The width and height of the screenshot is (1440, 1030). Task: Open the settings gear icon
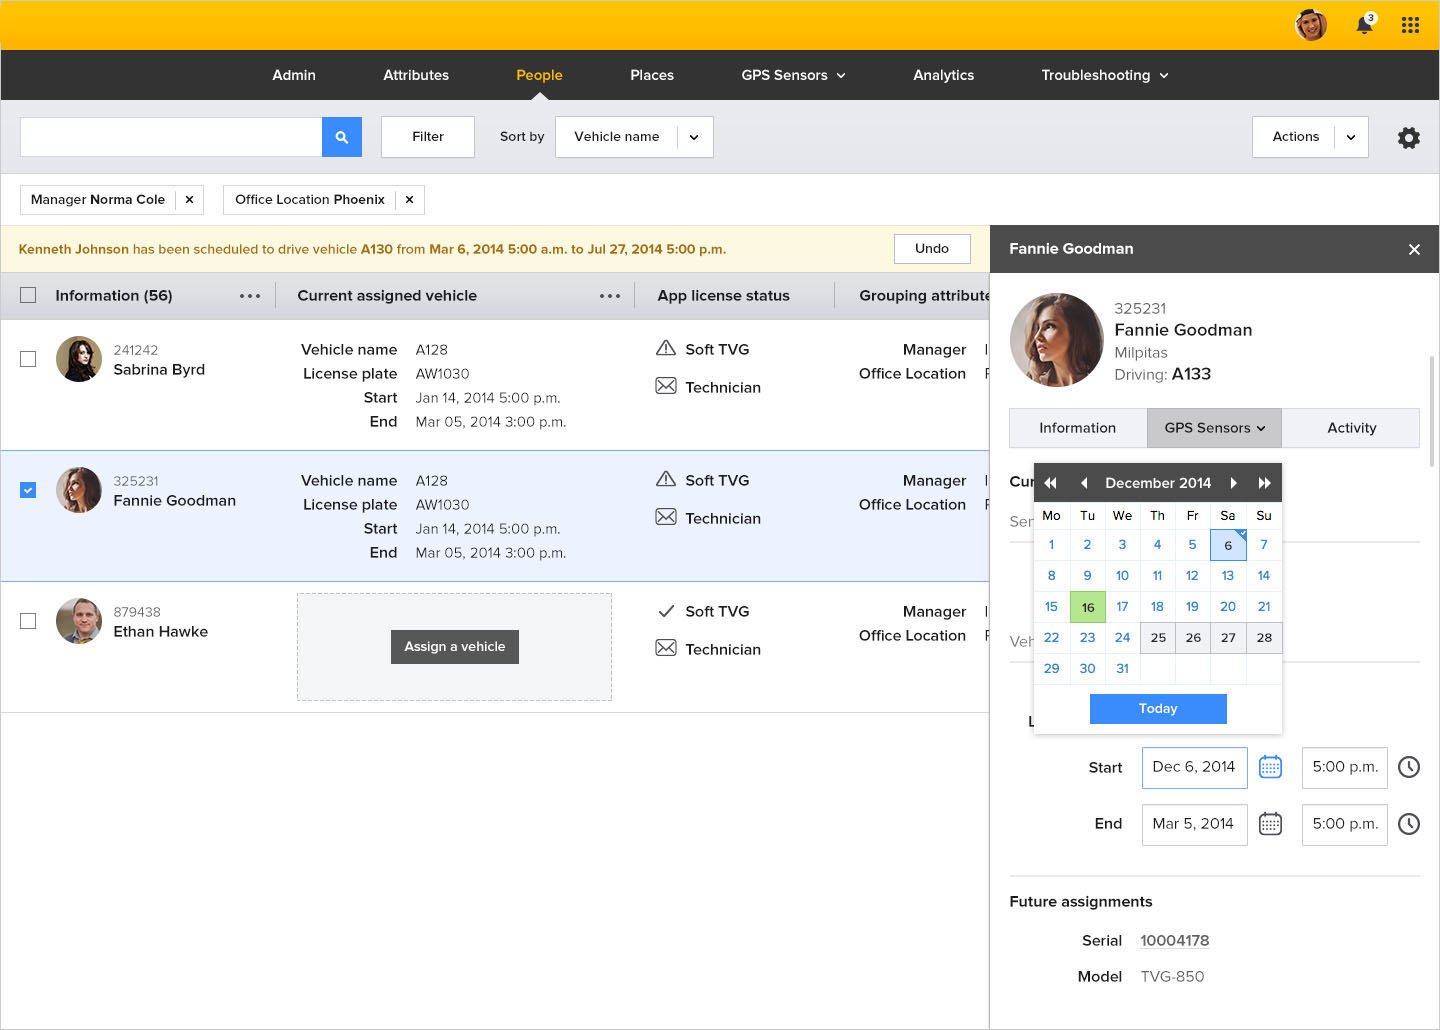[x=1409, y=138]
